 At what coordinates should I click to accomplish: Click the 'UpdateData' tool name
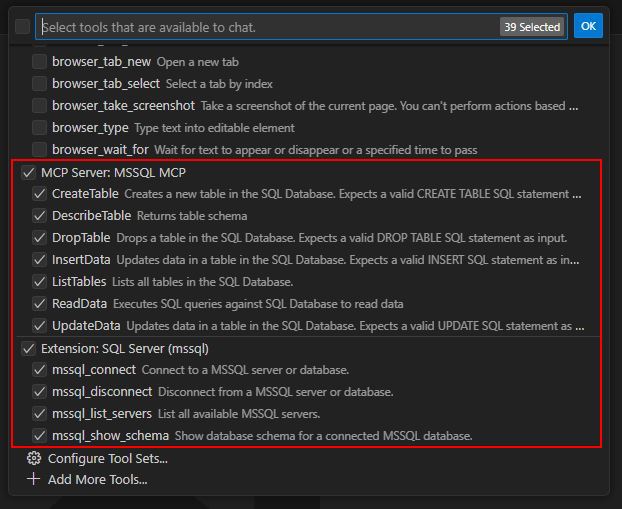86,326
